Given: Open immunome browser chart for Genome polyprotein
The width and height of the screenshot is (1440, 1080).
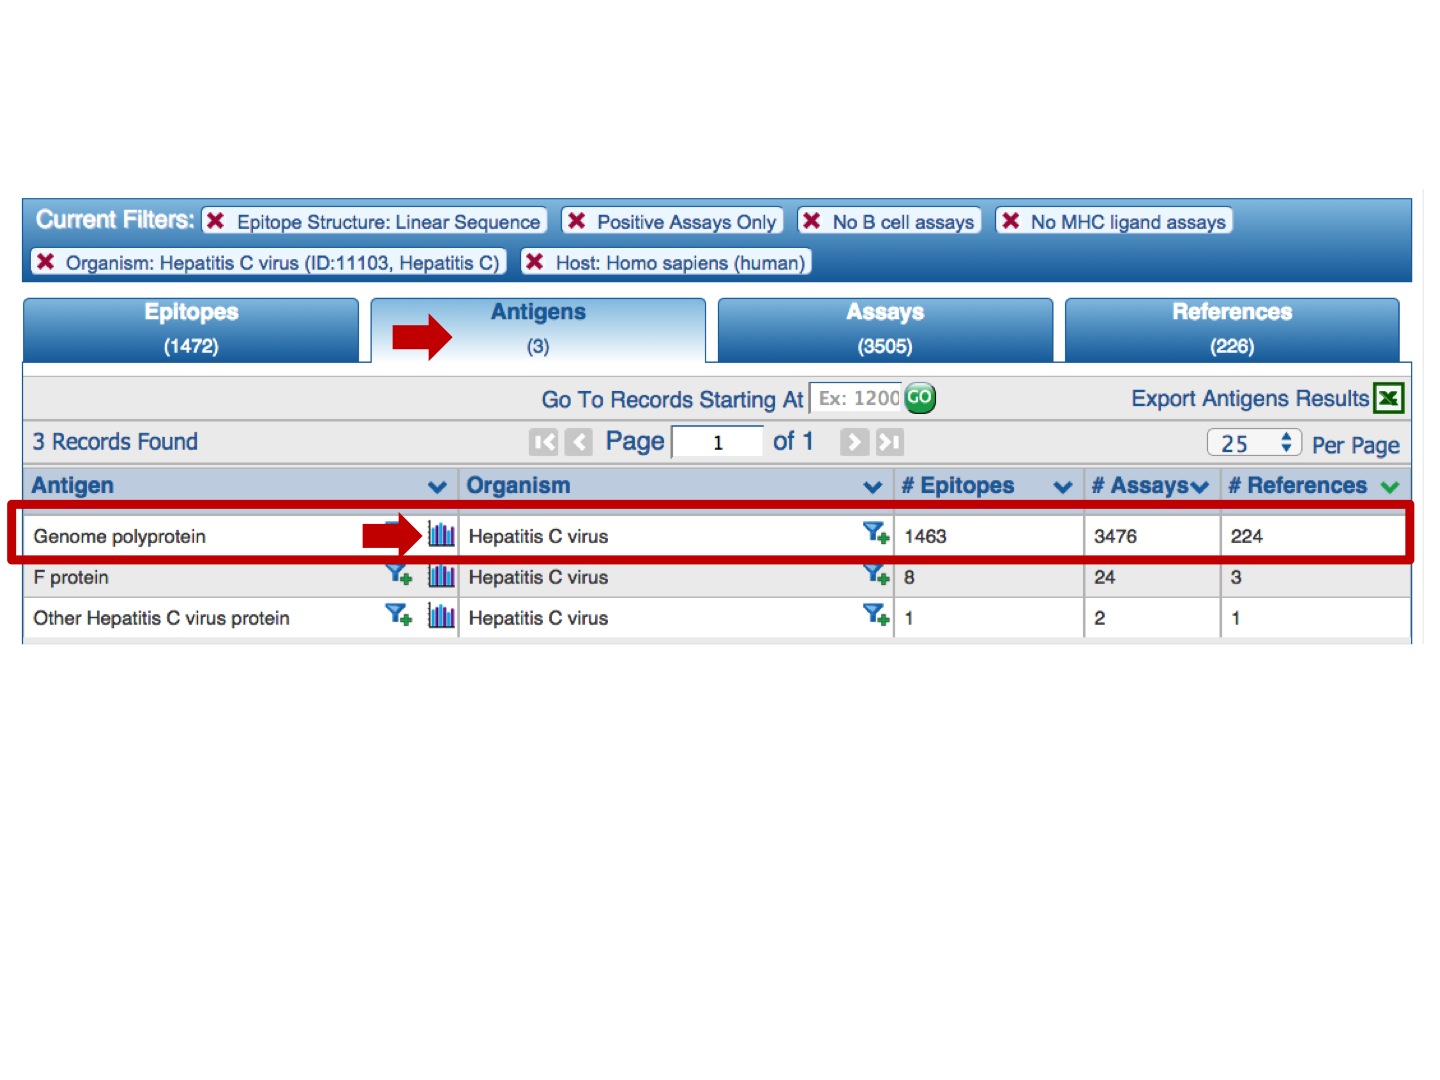Looking at the screenshot, I should click(x=441, y=535).
